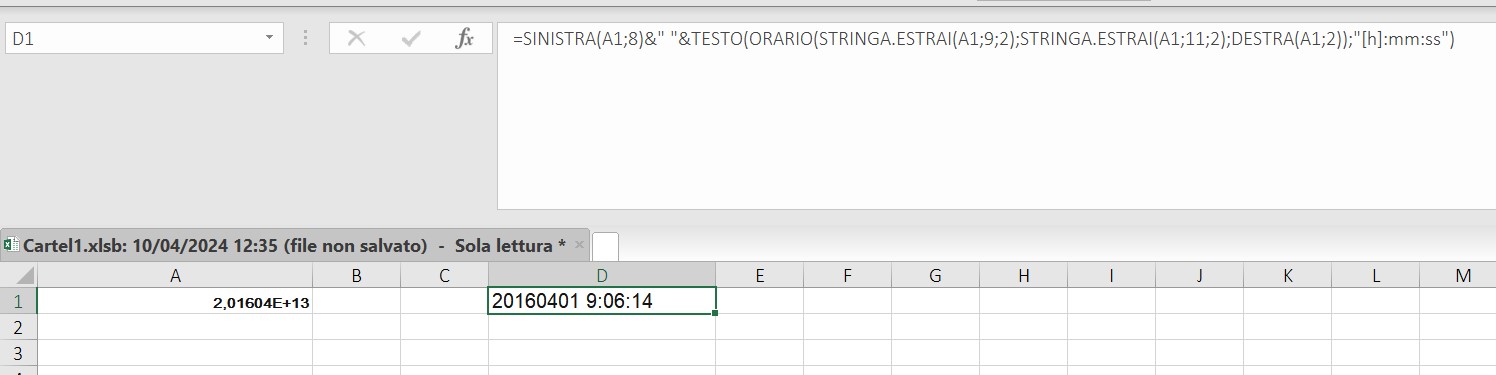Expand the Name Box dropdown arrow

[x=269, y=38]
